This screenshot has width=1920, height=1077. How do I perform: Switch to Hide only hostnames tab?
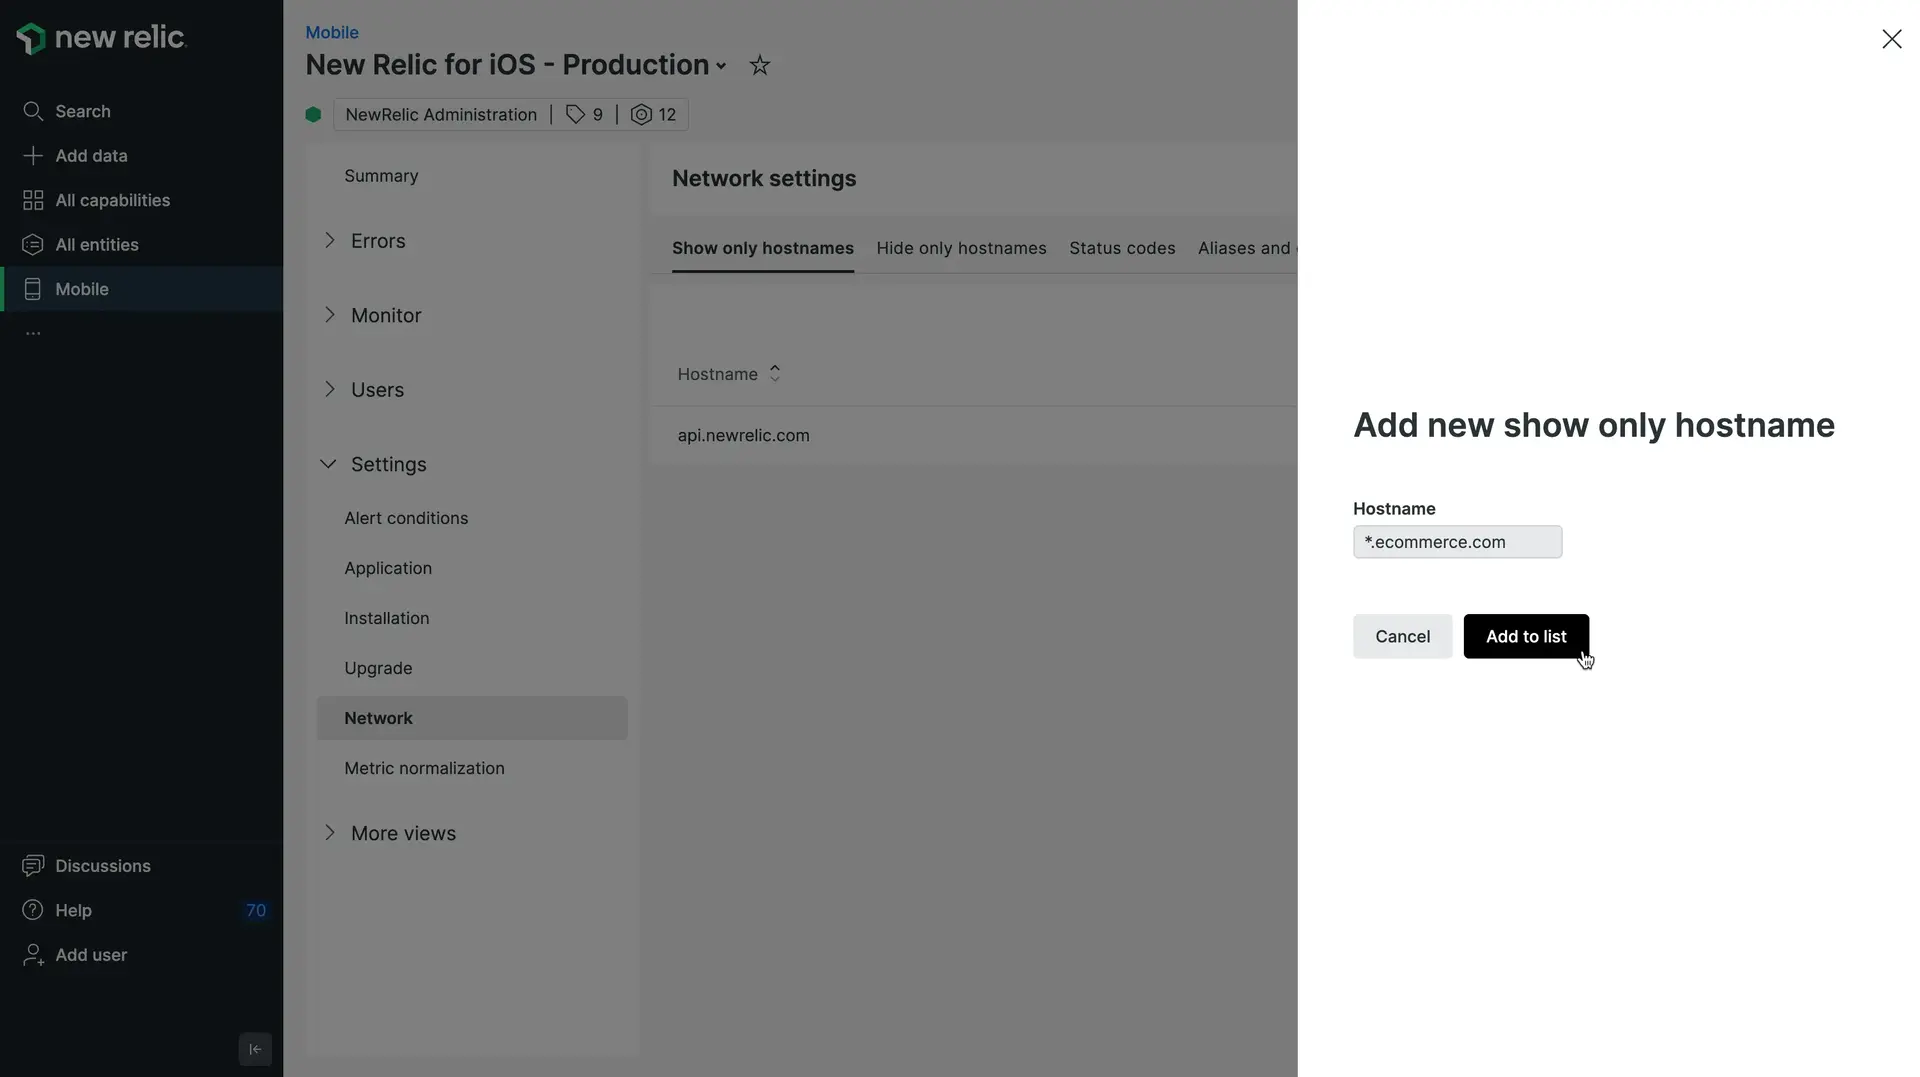[x=961, y=248]
